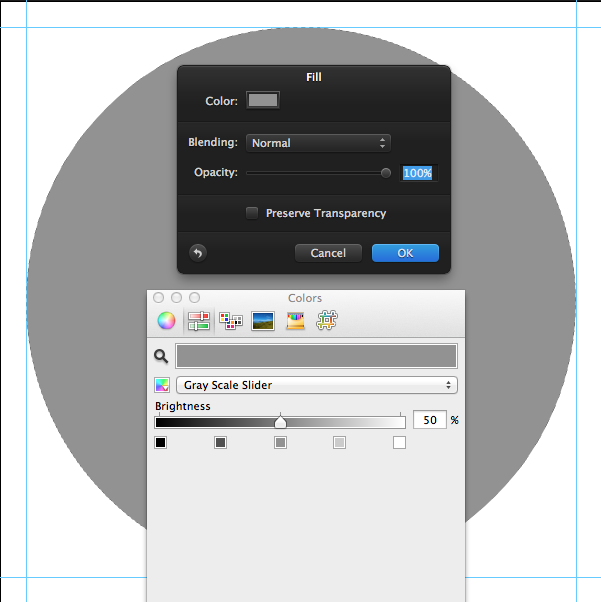Click the Brightness slider thumb
This screenshot has height=602, width=601.
[280, 422]
